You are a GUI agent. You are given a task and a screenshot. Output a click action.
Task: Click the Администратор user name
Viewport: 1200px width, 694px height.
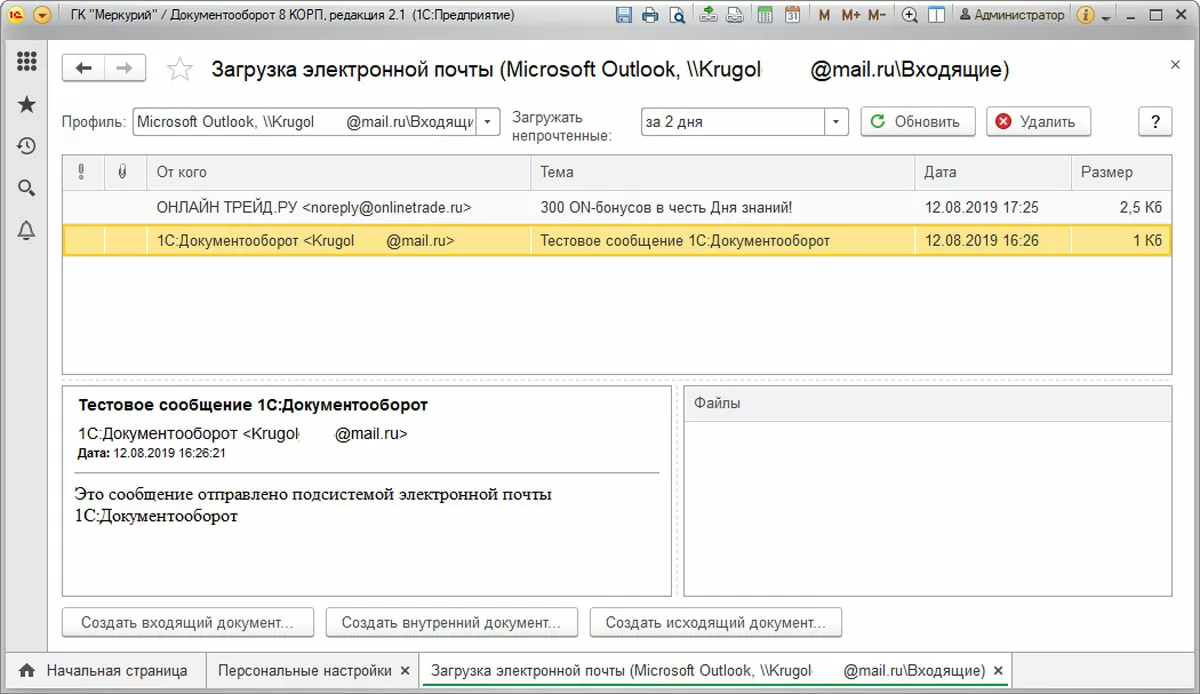pos(1012,15)
